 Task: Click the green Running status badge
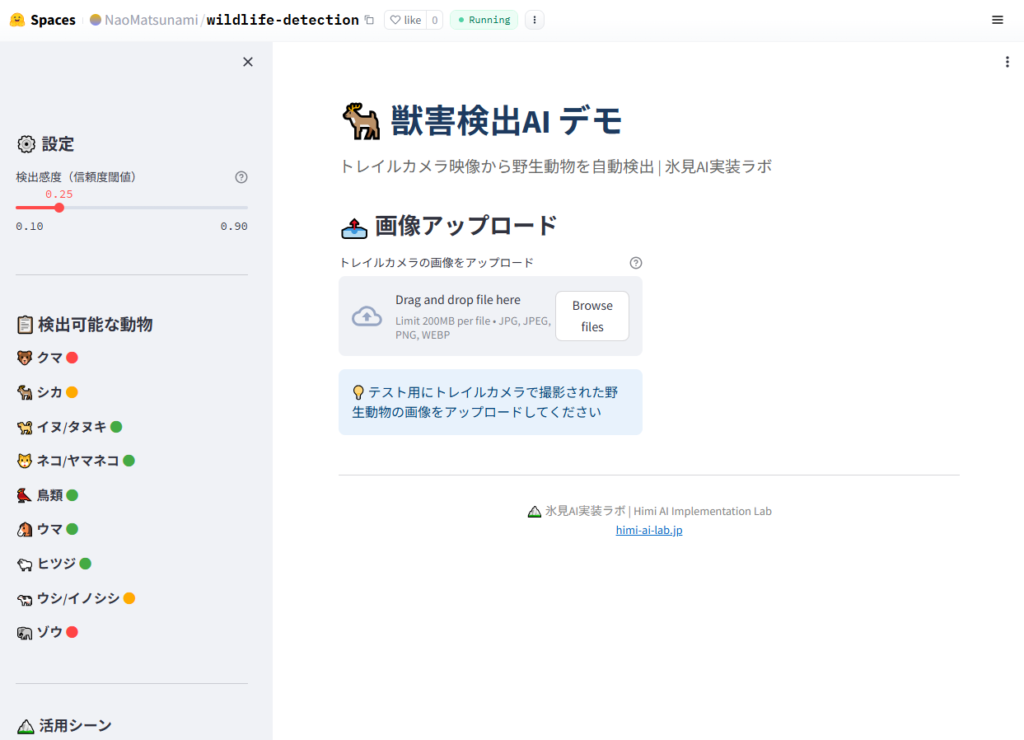(x=484, y=20)
